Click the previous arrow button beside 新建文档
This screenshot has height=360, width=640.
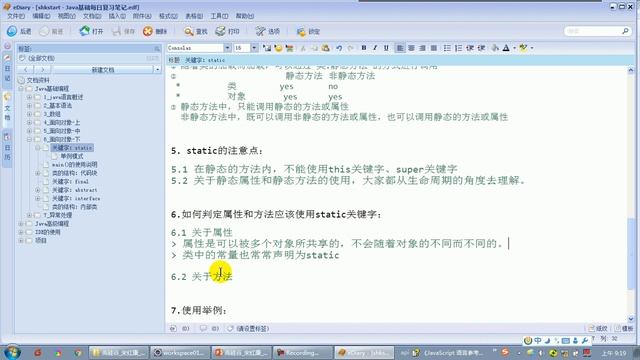(26, 70)
